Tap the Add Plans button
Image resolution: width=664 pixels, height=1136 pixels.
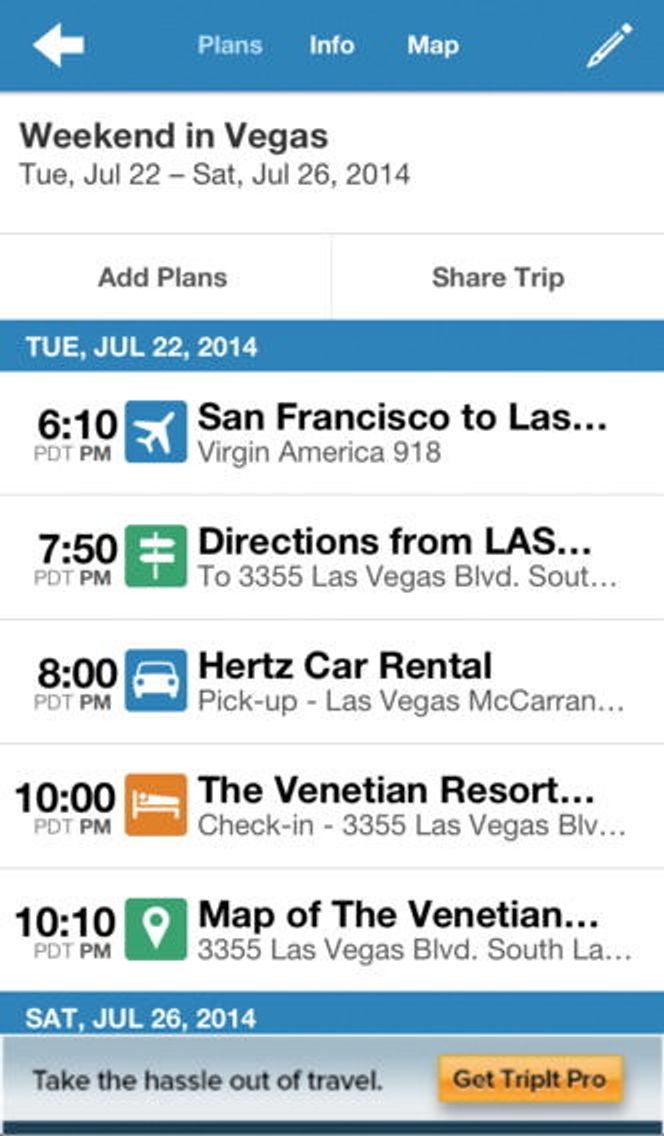[x=163, y=277]
